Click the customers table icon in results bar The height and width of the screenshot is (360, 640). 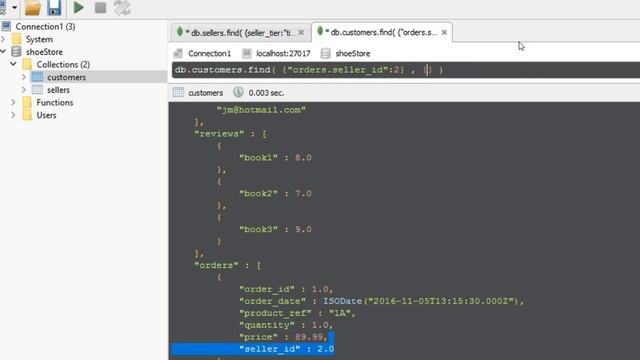[x=178, y=92]
